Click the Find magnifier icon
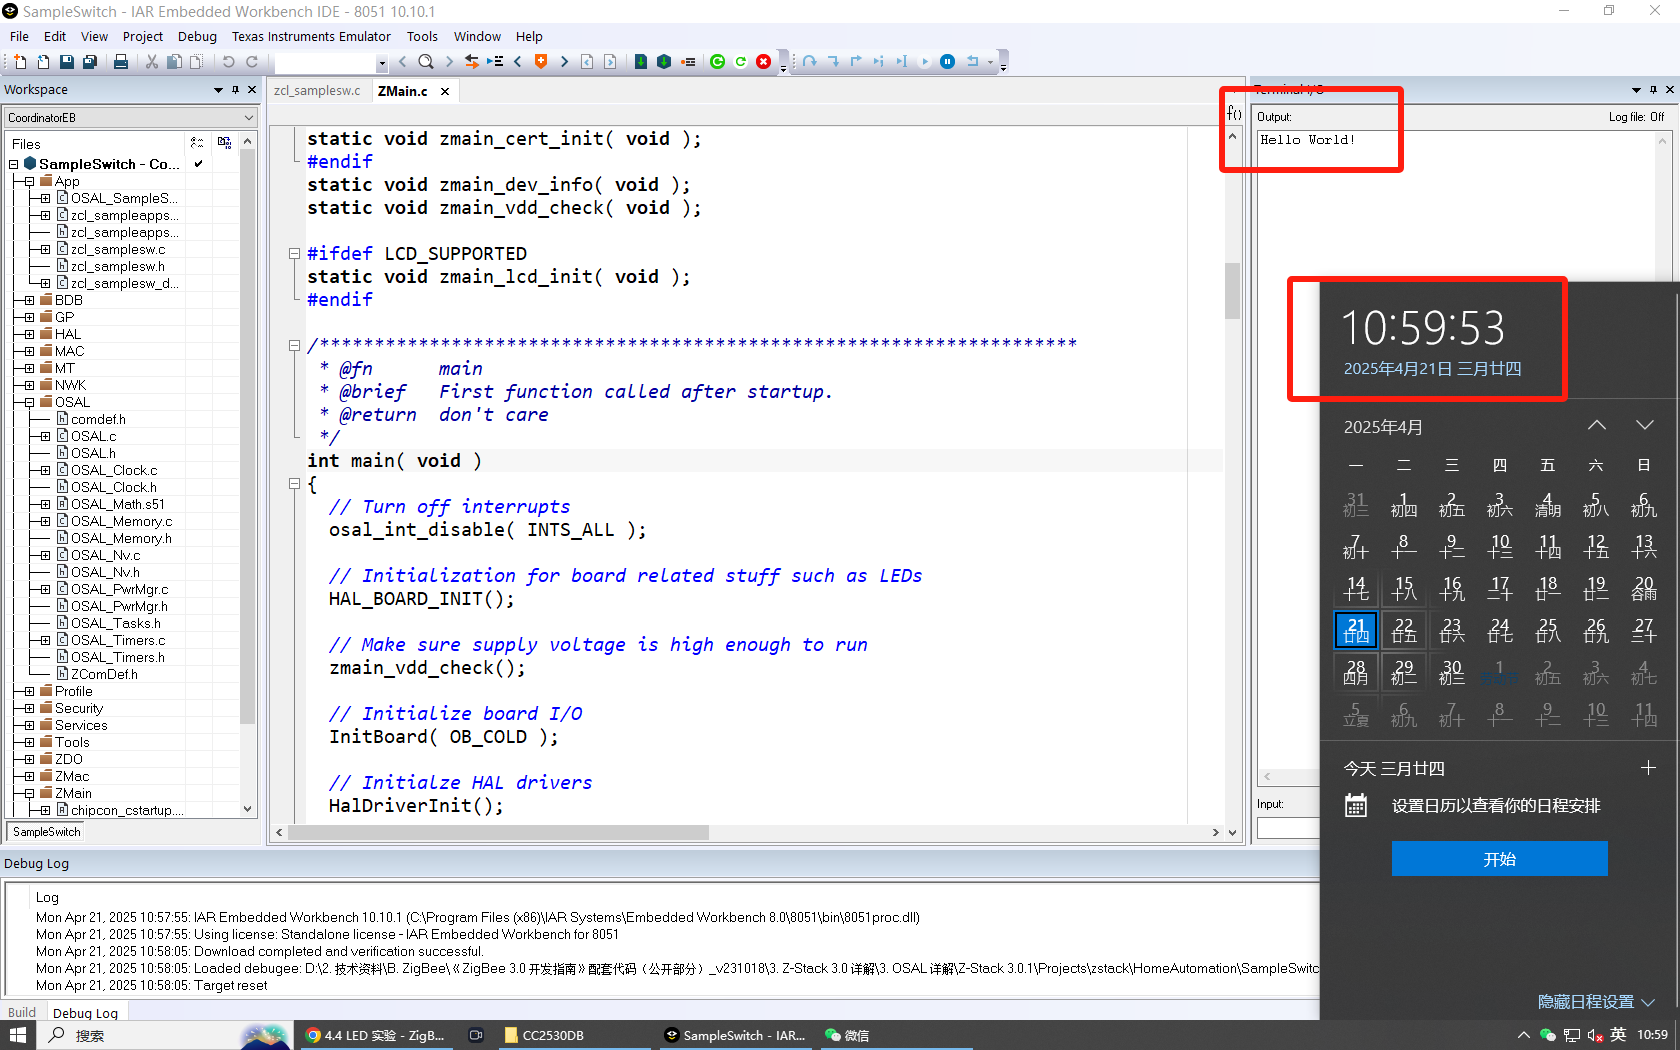The width and height of the screenshot is (1680, 1050). click(x=426, y=62)
